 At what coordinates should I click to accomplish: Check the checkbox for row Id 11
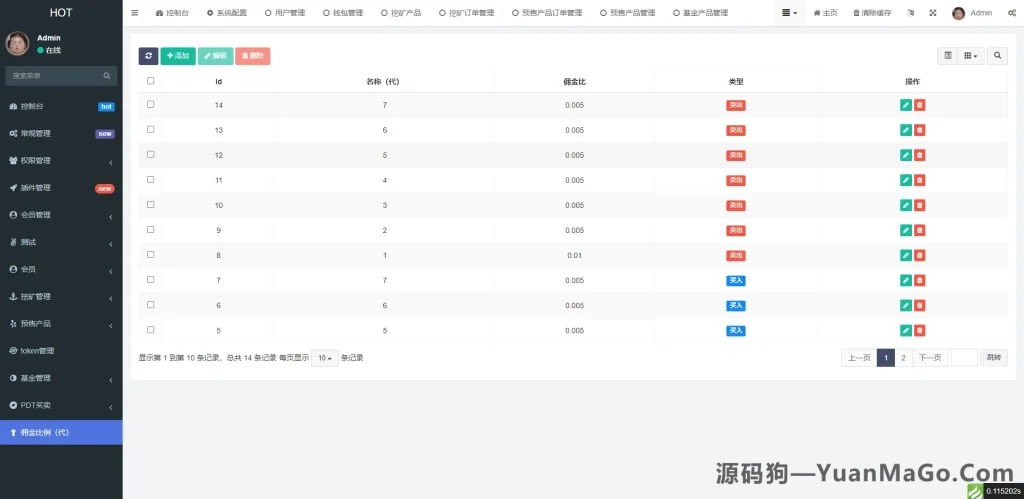click(x=151, y=180)
